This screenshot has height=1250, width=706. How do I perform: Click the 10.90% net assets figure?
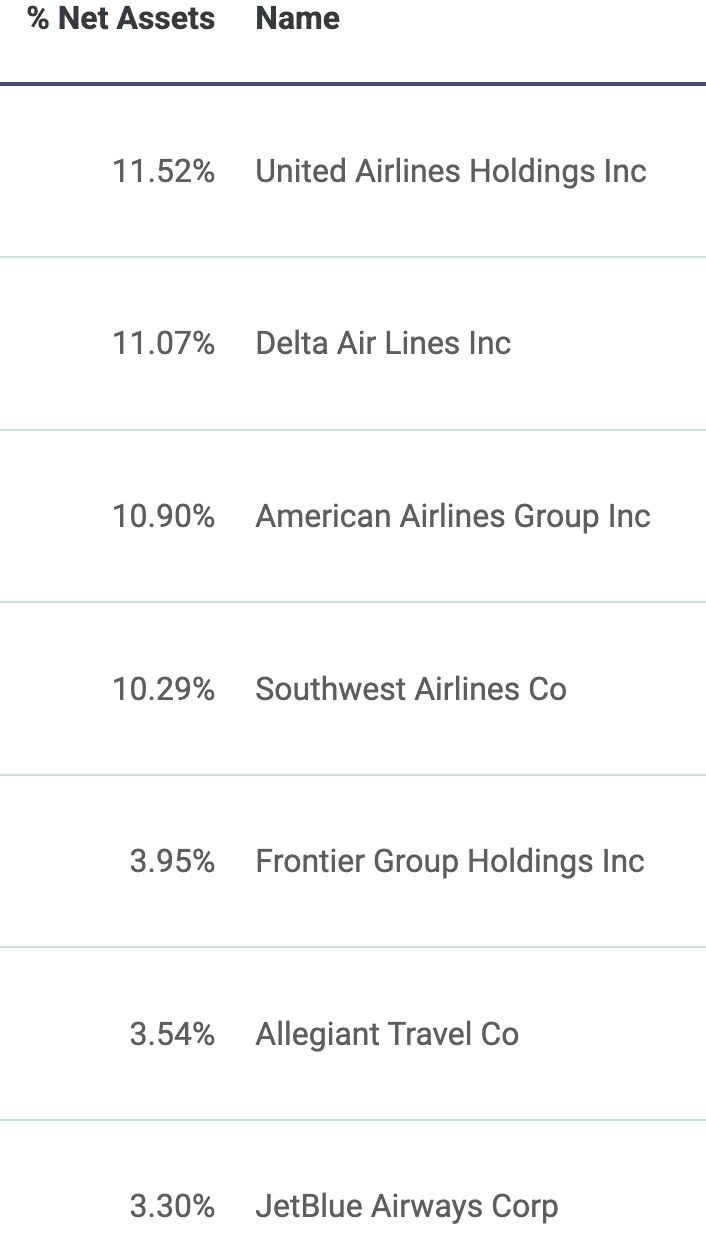pos(163,516)
